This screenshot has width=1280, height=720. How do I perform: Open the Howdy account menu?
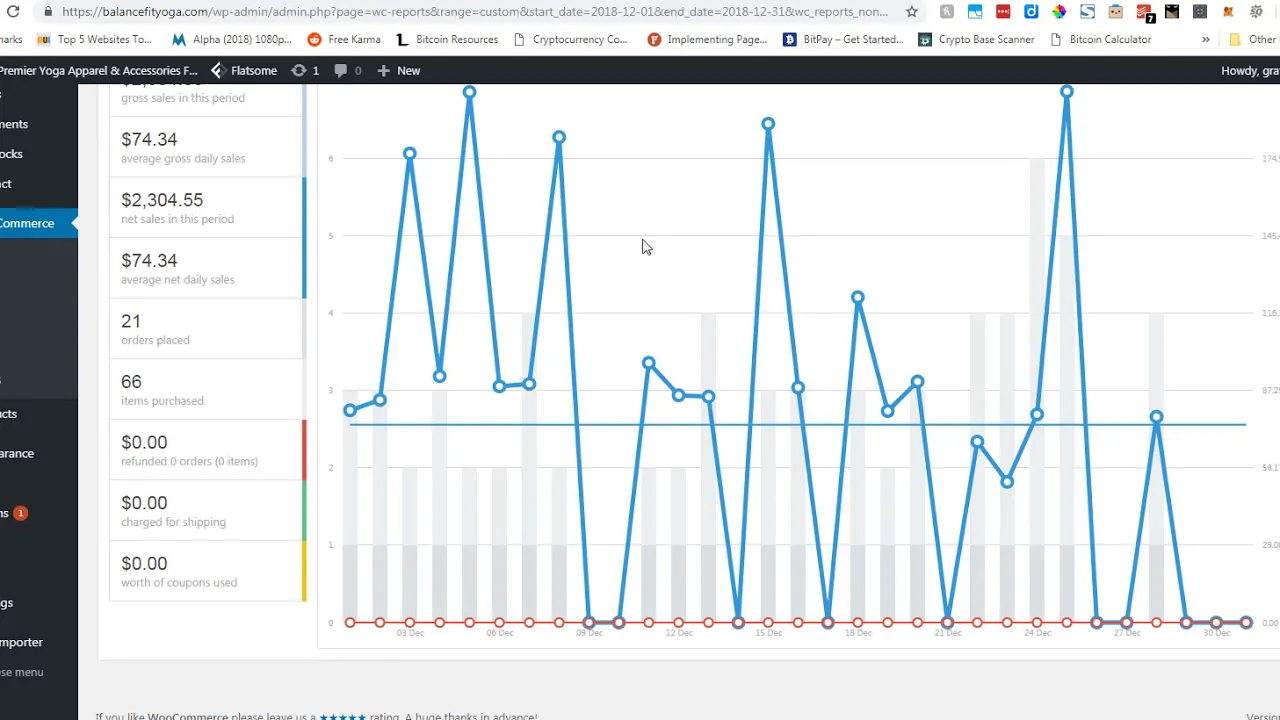pos(1250,71)
